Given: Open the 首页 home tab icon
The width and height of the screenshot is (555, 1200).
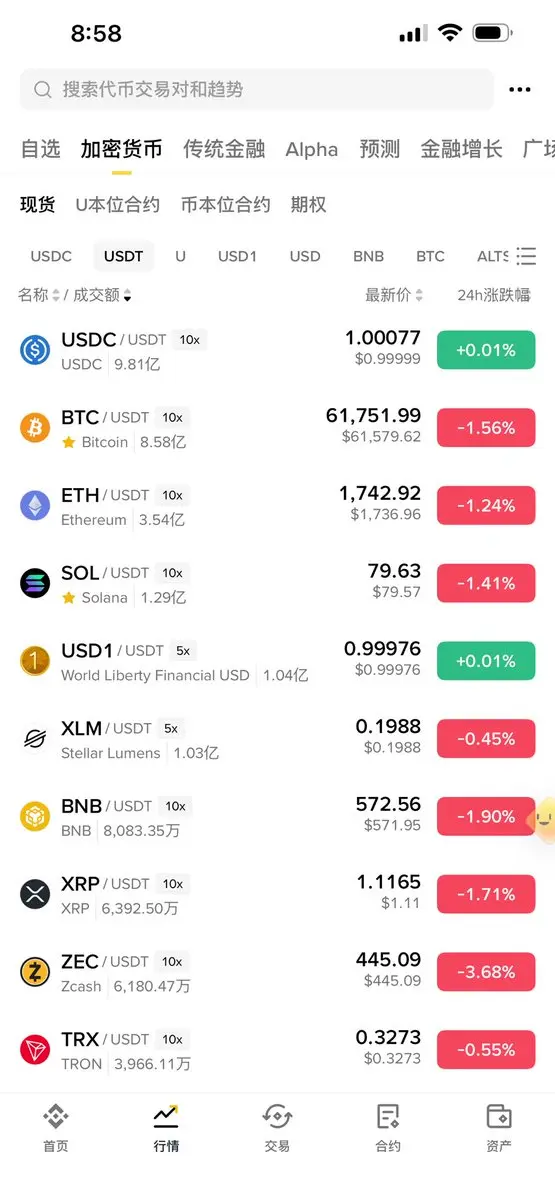Looking at the screenshot, I should click(56, 1116).
